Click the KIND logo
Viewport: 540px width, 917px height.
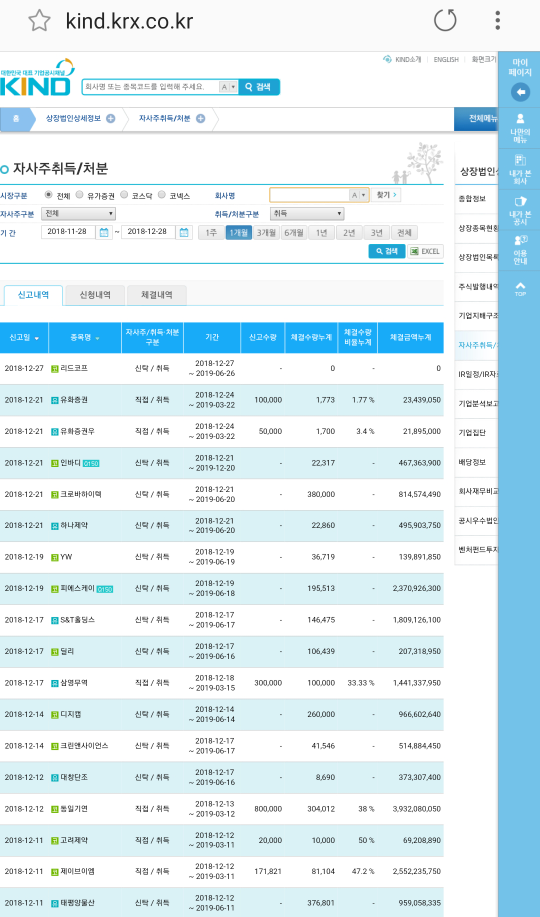pyautogui.click(x=36, y=78)
